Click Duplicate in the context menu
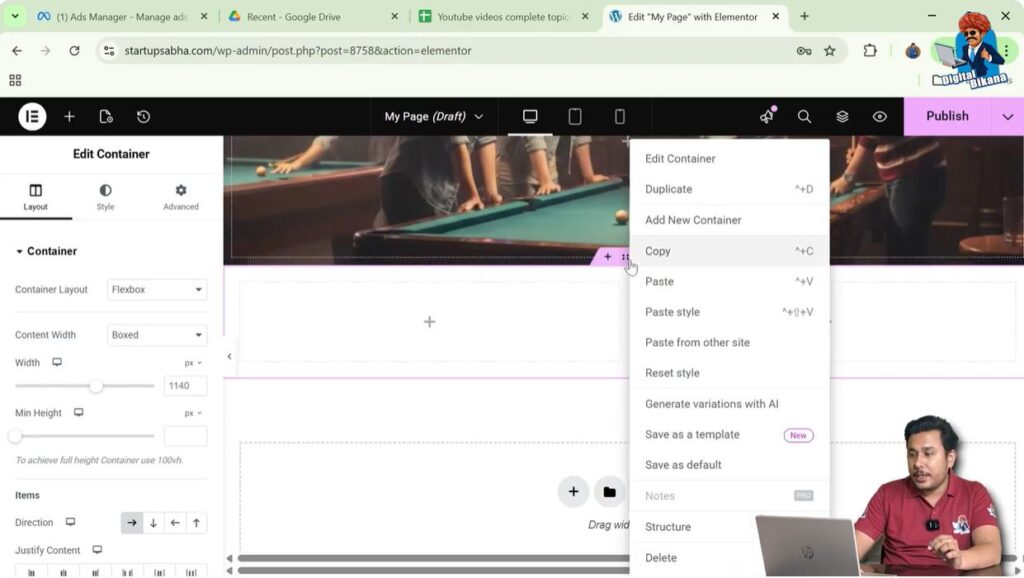 click(x=668, y=189)
